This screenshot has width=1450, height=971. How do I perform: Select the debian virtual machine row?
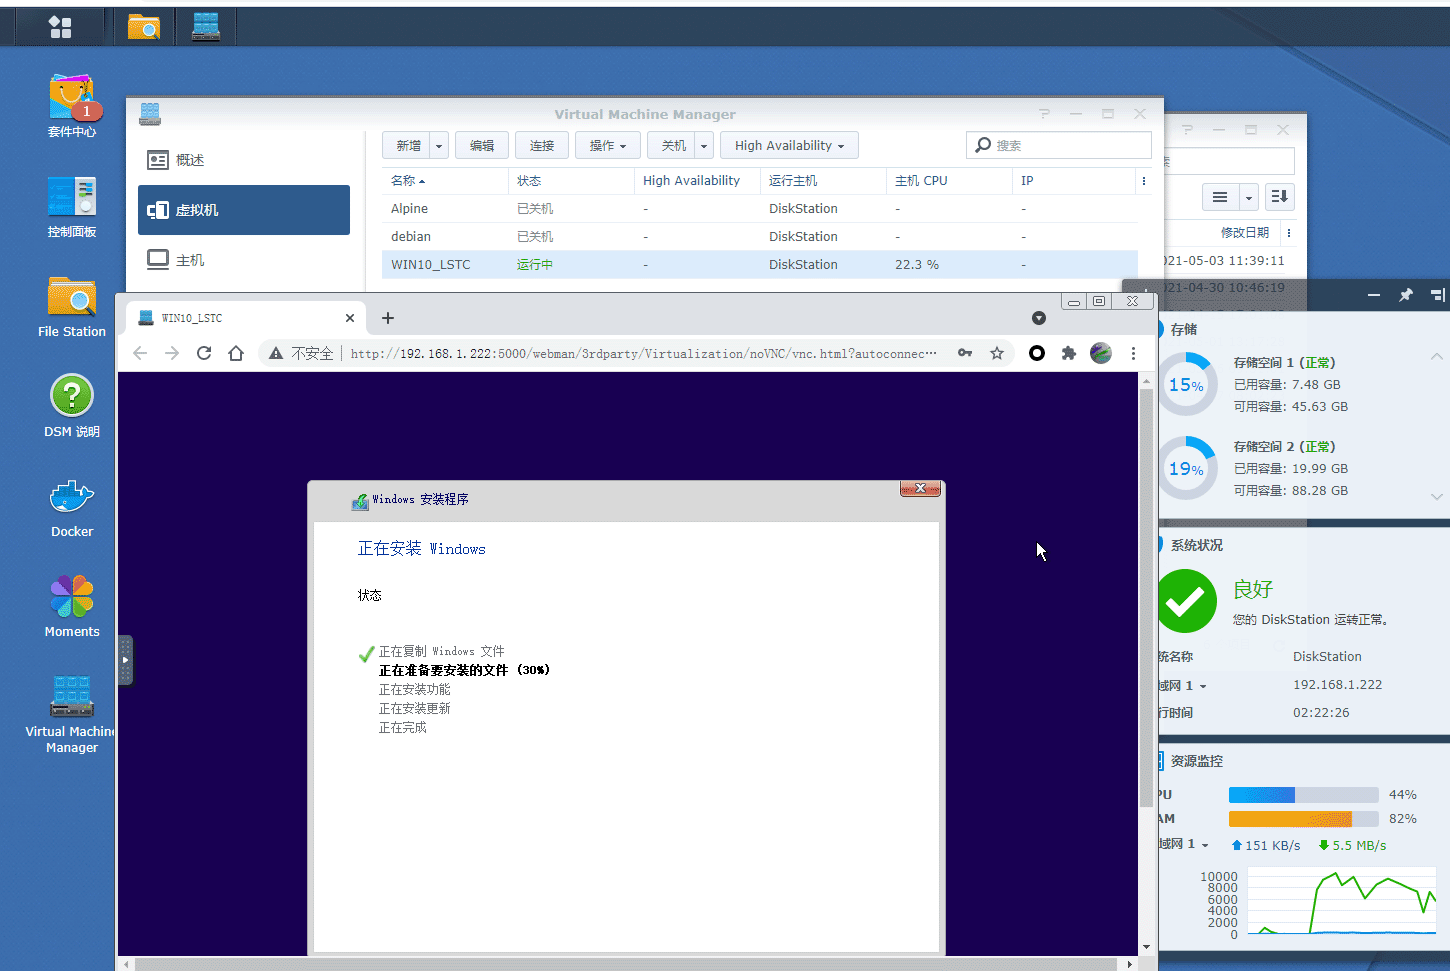(760, 237)
